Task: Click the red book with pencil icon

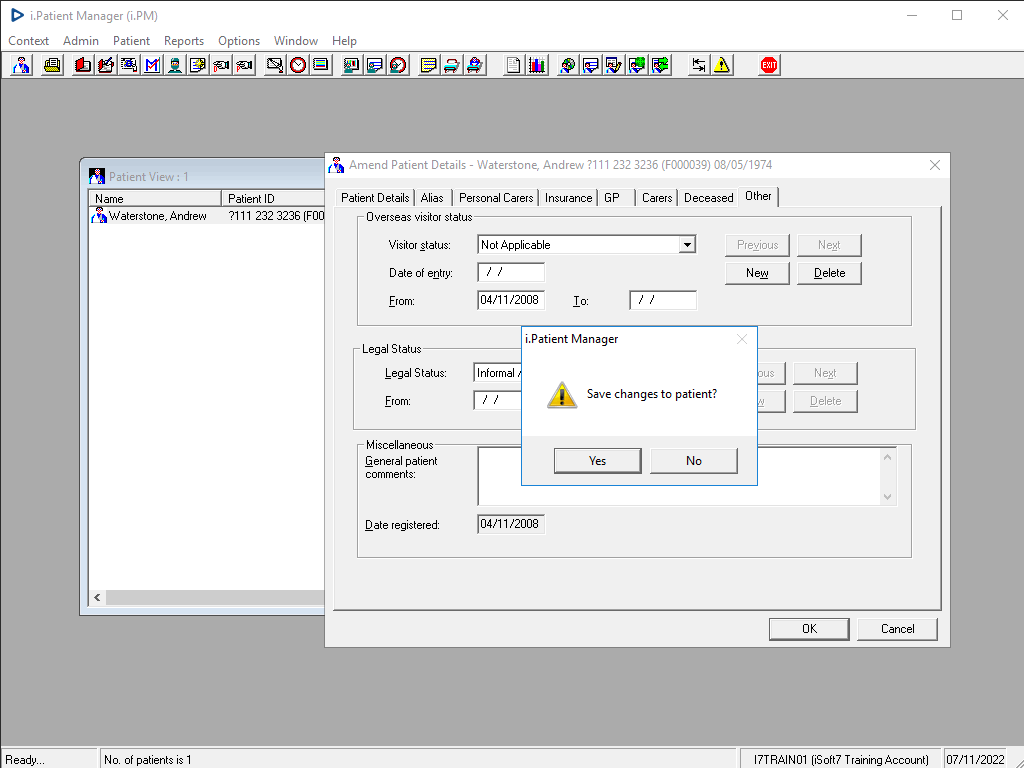Action: 106,65
